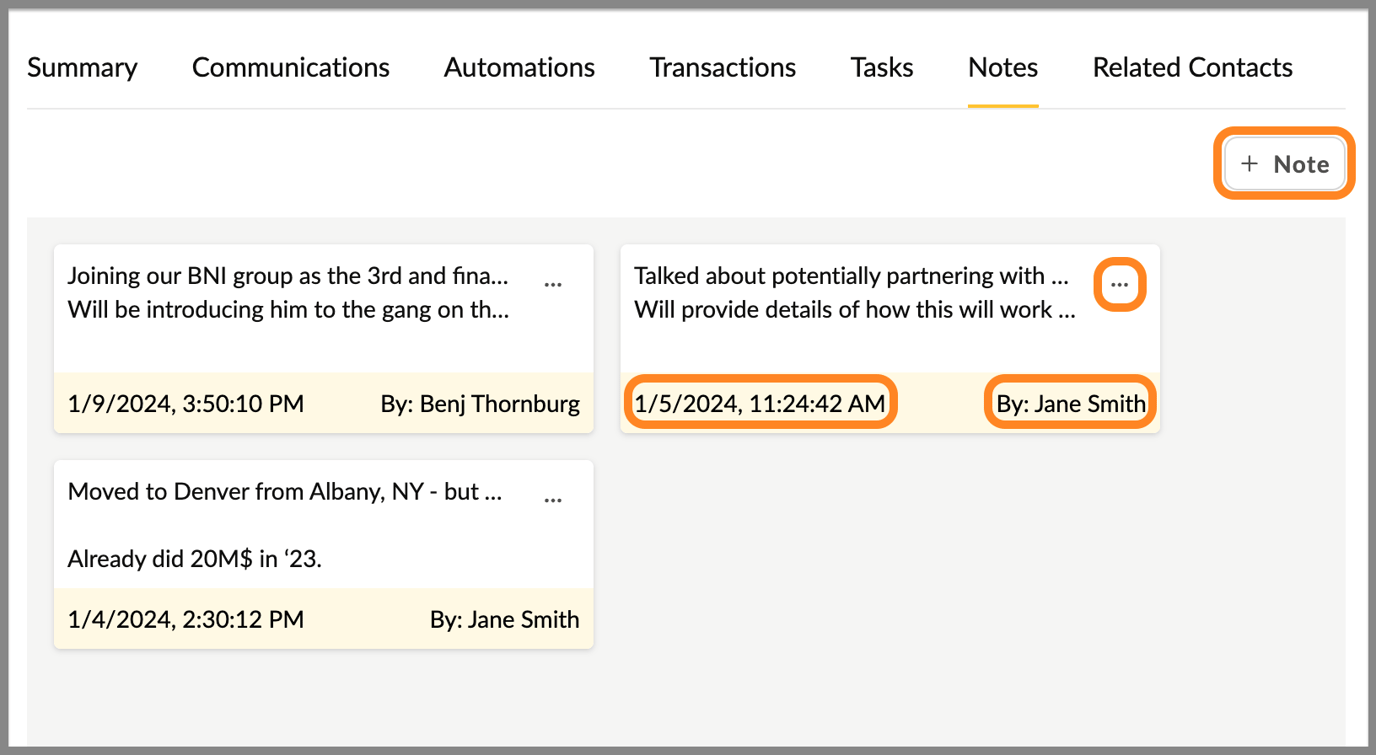Select the Automations tab
The height and width of the screenshot is (755, 1376).
tap(519, 67)
